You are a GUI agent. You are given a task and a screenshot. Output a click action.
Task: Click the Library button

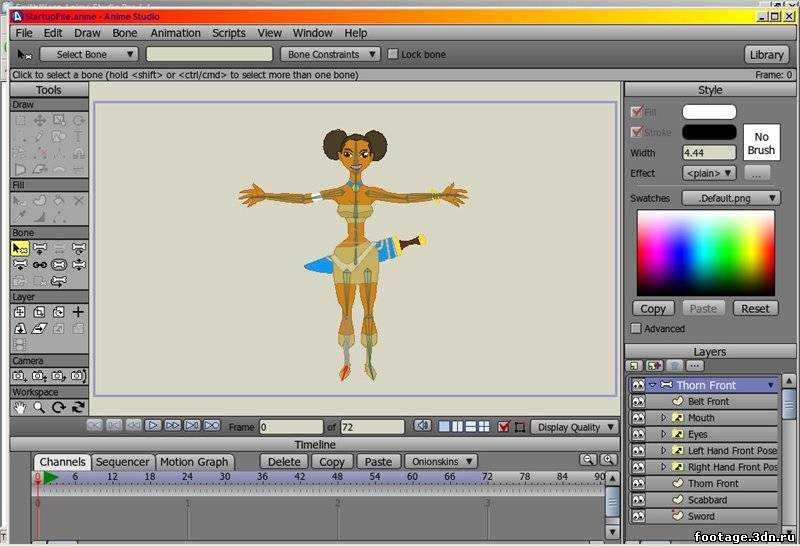[766, 55]
